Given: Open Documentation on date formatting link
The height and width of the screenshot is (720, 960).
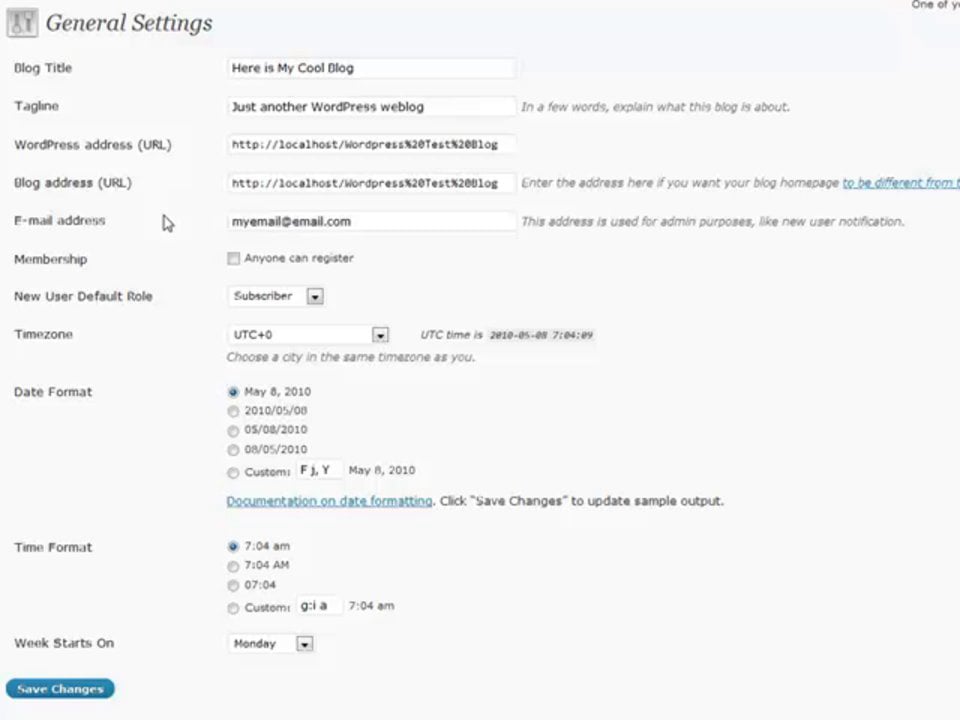Looking at the screenshot, I should tap(329, 501).
